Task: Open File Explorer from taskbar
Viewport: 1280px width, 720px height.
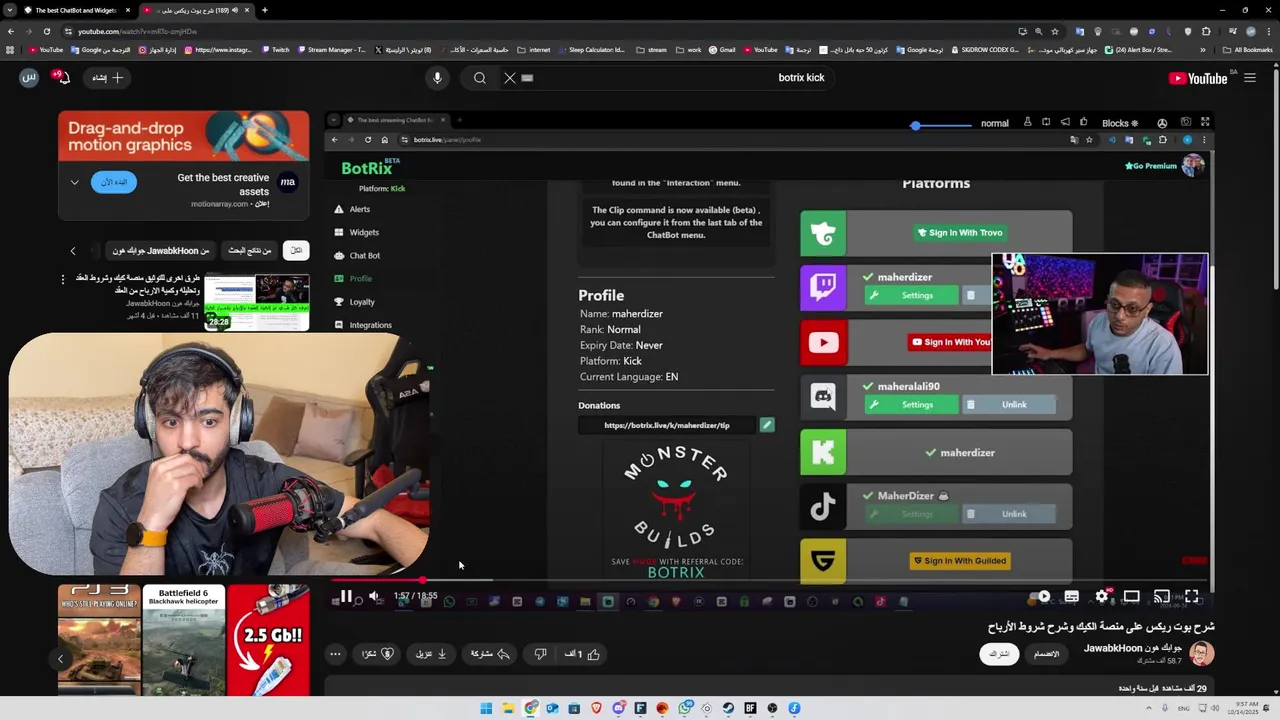Action: (x=508, y=708)
